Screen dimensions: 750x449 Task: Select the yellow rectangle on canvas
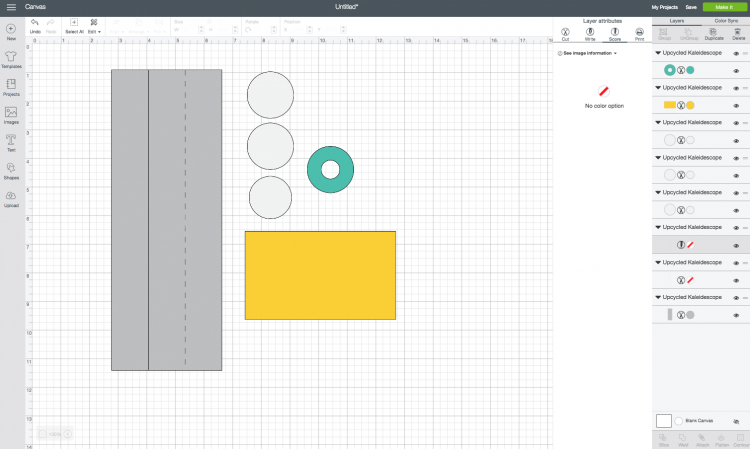(x=320, y=275)
